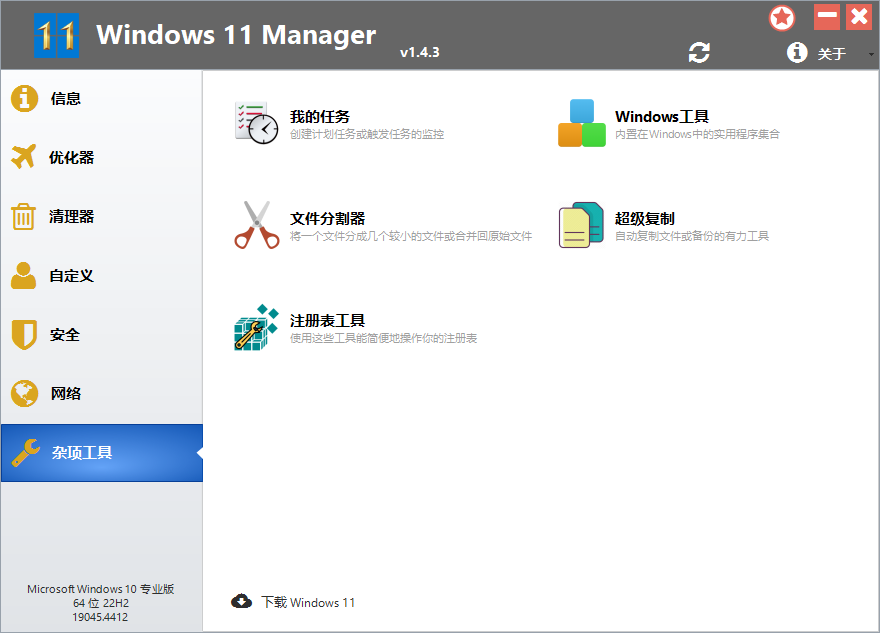Screen dimensions: 880x633
Task: Click the red star favorite icon
Action: (782, 17)
